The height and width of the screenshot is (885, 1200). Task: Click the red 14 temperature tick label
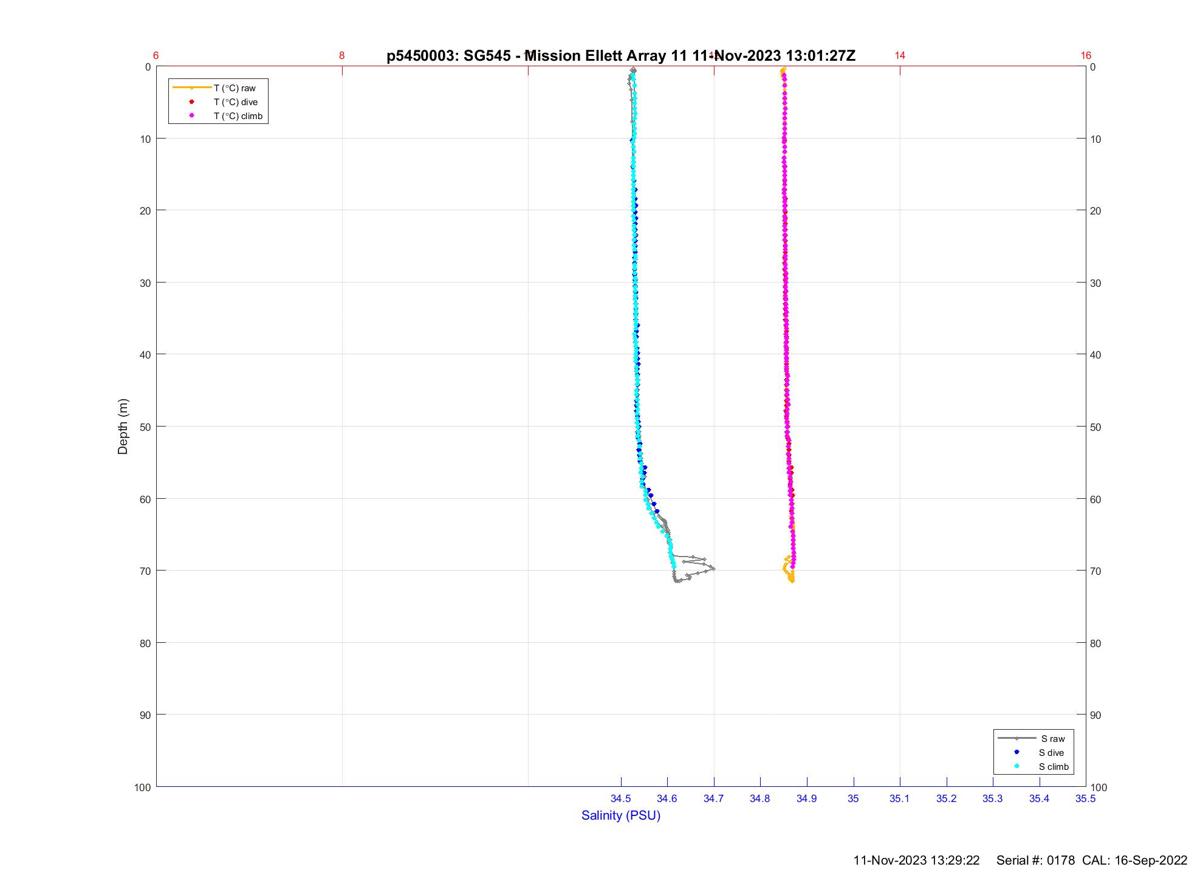click(x=900, y=56)
